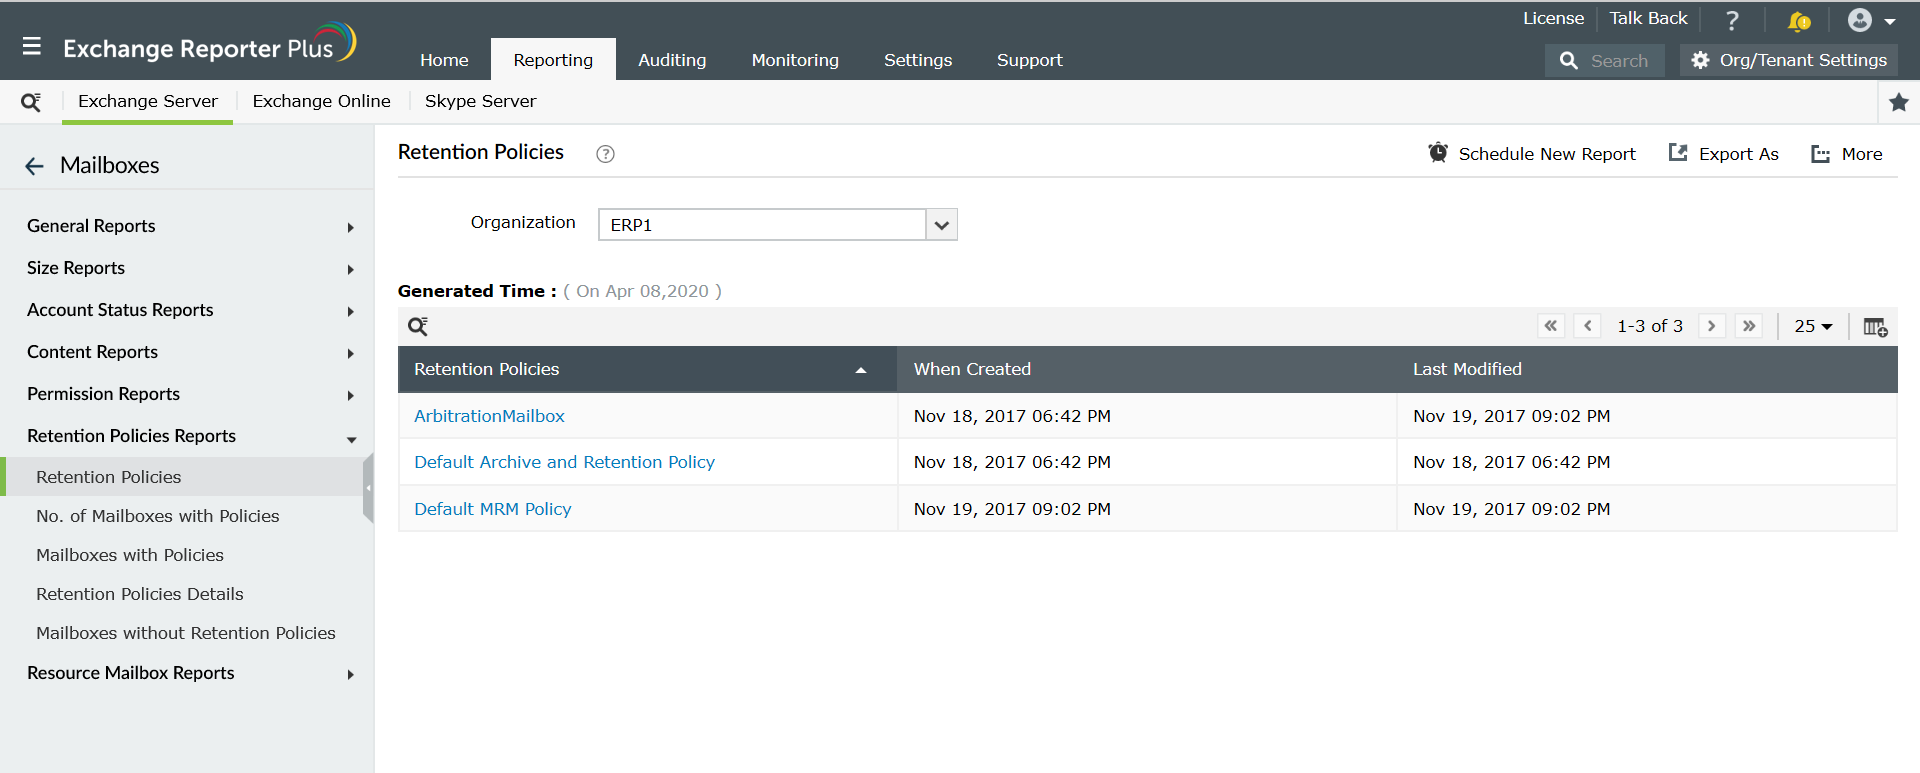Select Mailboxes without Retention Policies report
1920x773 pixels.
tap(186, 633)
